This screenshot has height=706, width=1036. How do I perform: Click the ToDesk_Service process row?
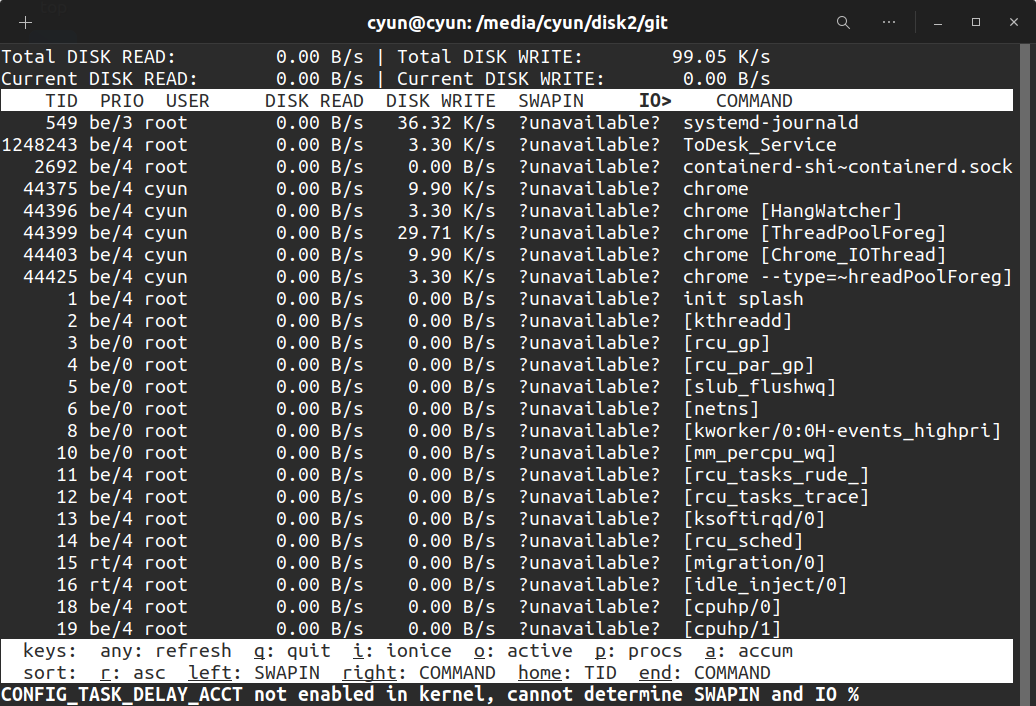point(507,145)
